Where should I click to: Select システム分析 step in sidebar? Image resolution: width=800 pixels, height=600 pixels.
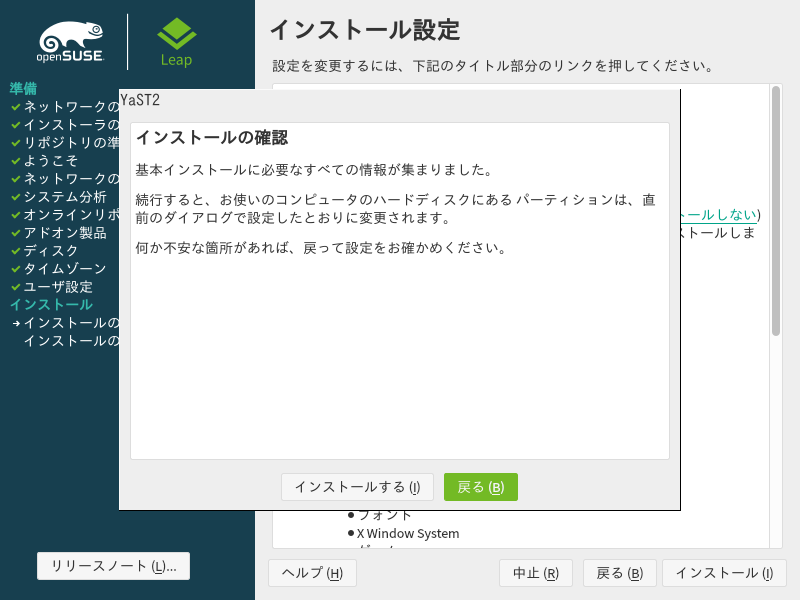65,197
